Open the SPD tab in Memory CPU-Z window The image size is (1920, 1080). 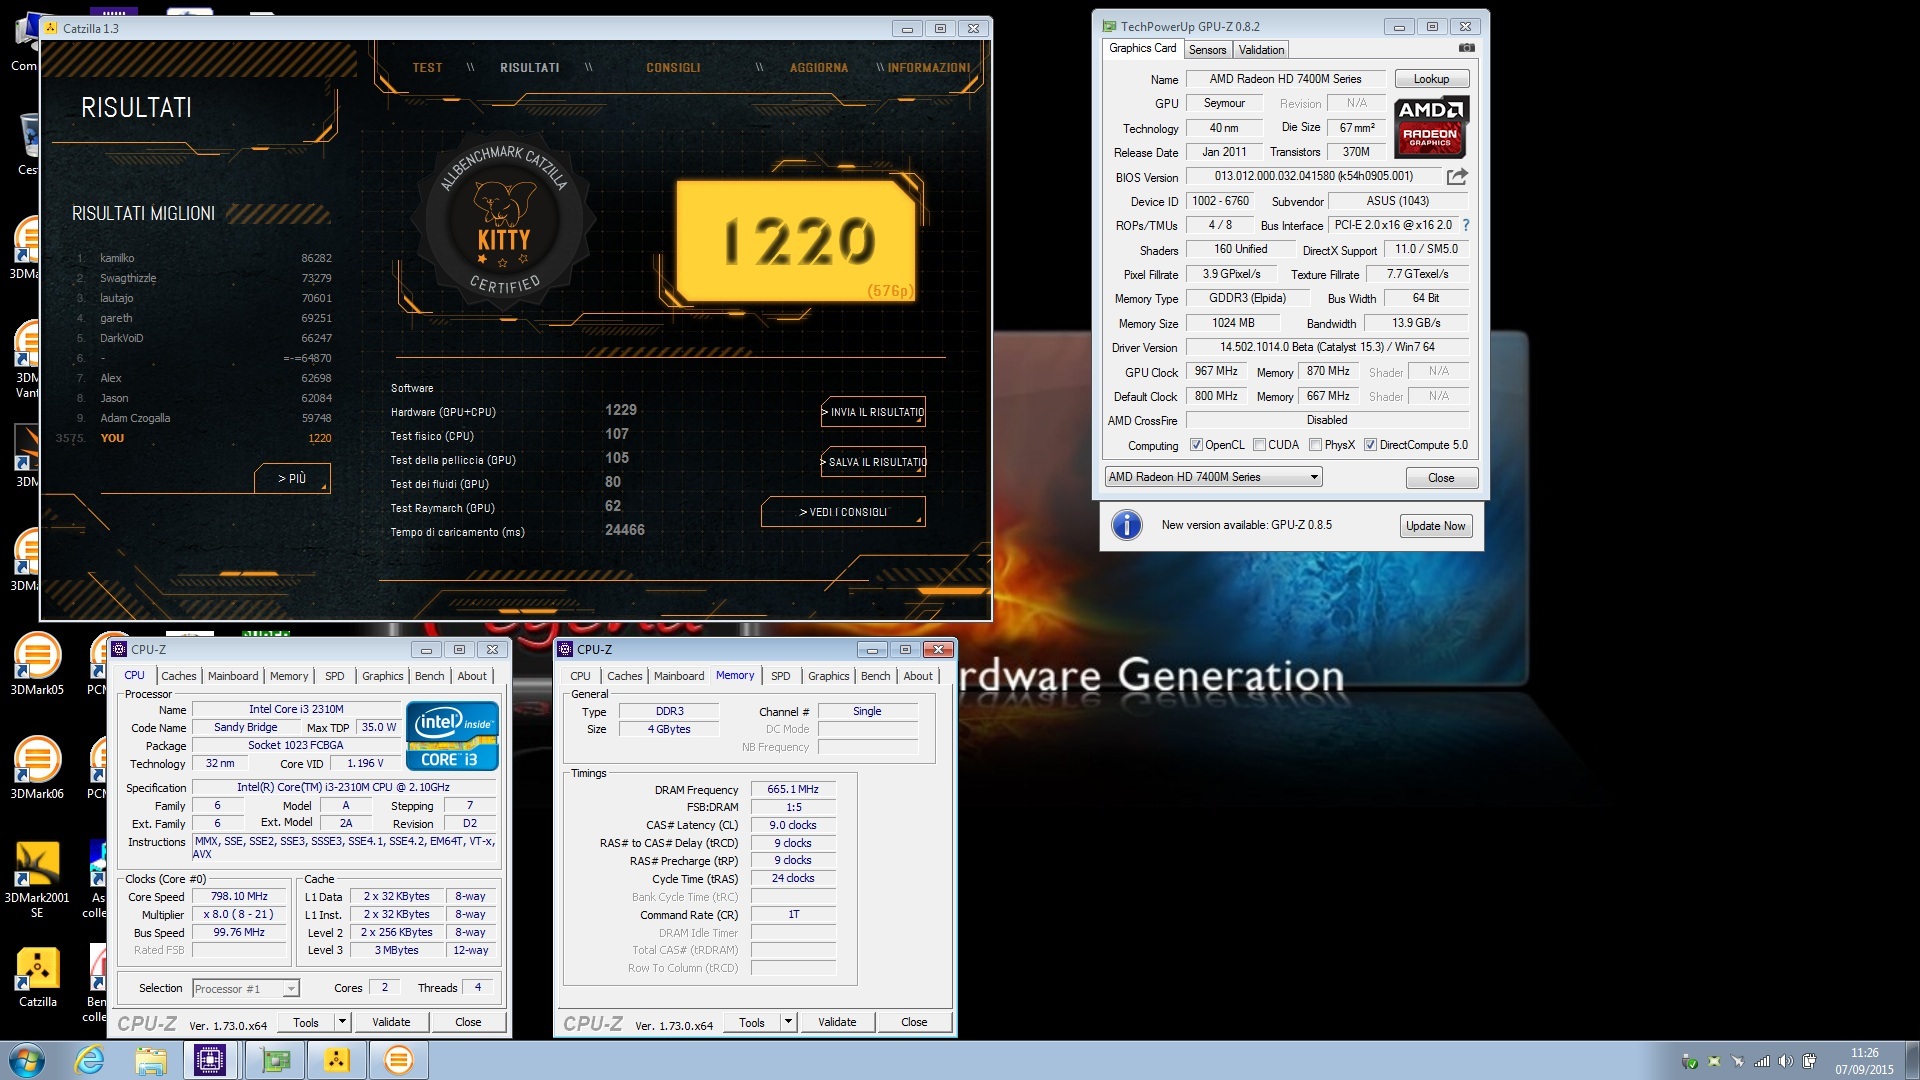tap(781, 676)
